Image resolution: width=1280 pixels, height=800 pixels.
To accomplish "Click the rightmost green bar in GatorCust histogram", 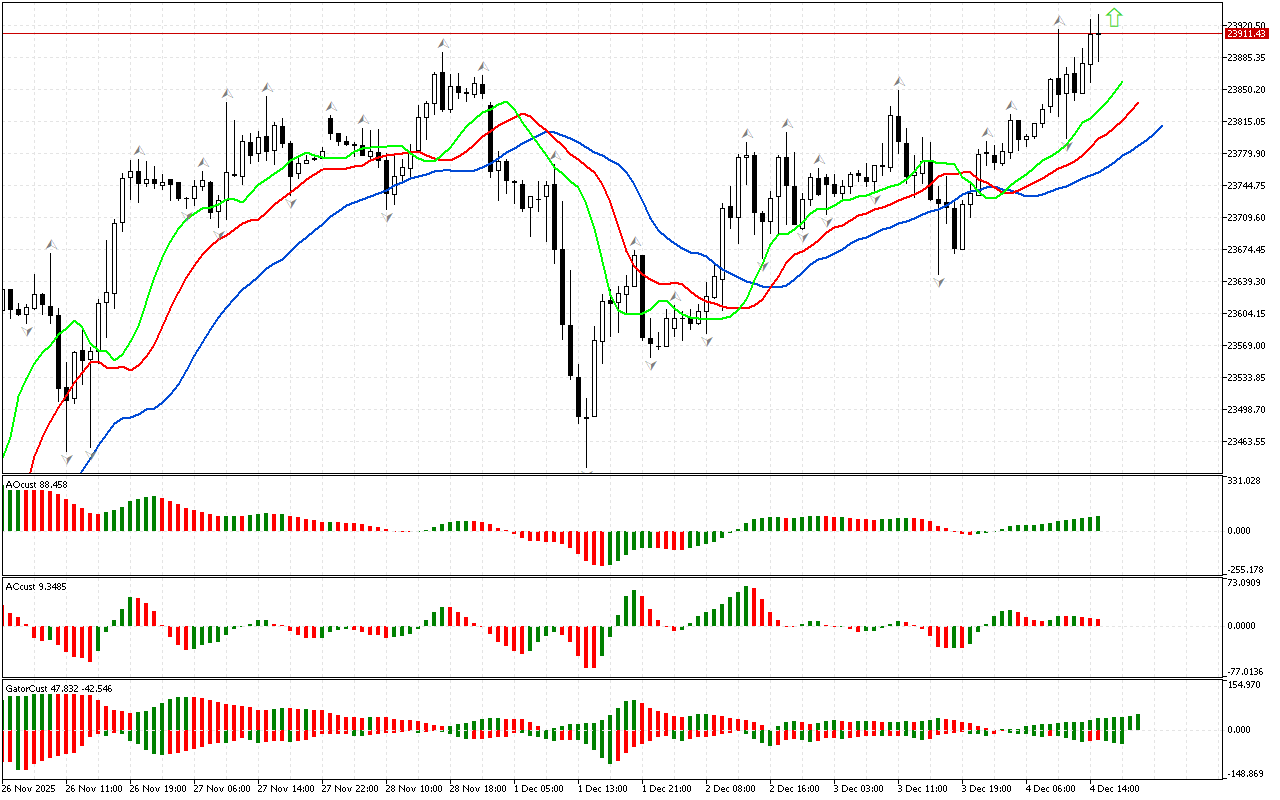I will tap(1138, 722).
